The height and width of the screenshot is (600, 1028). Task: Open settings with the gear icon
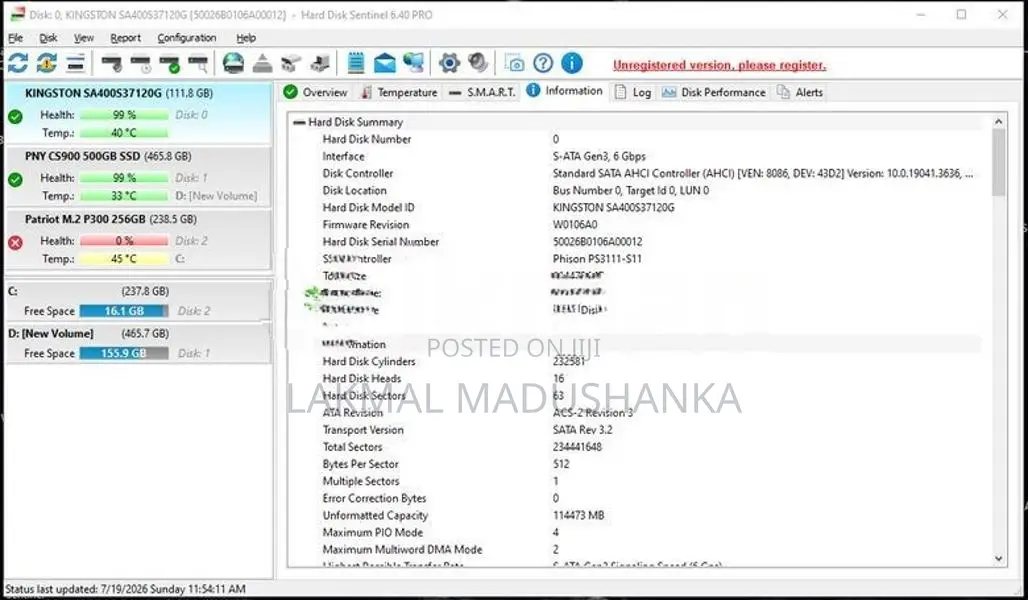tap(449, 63)
